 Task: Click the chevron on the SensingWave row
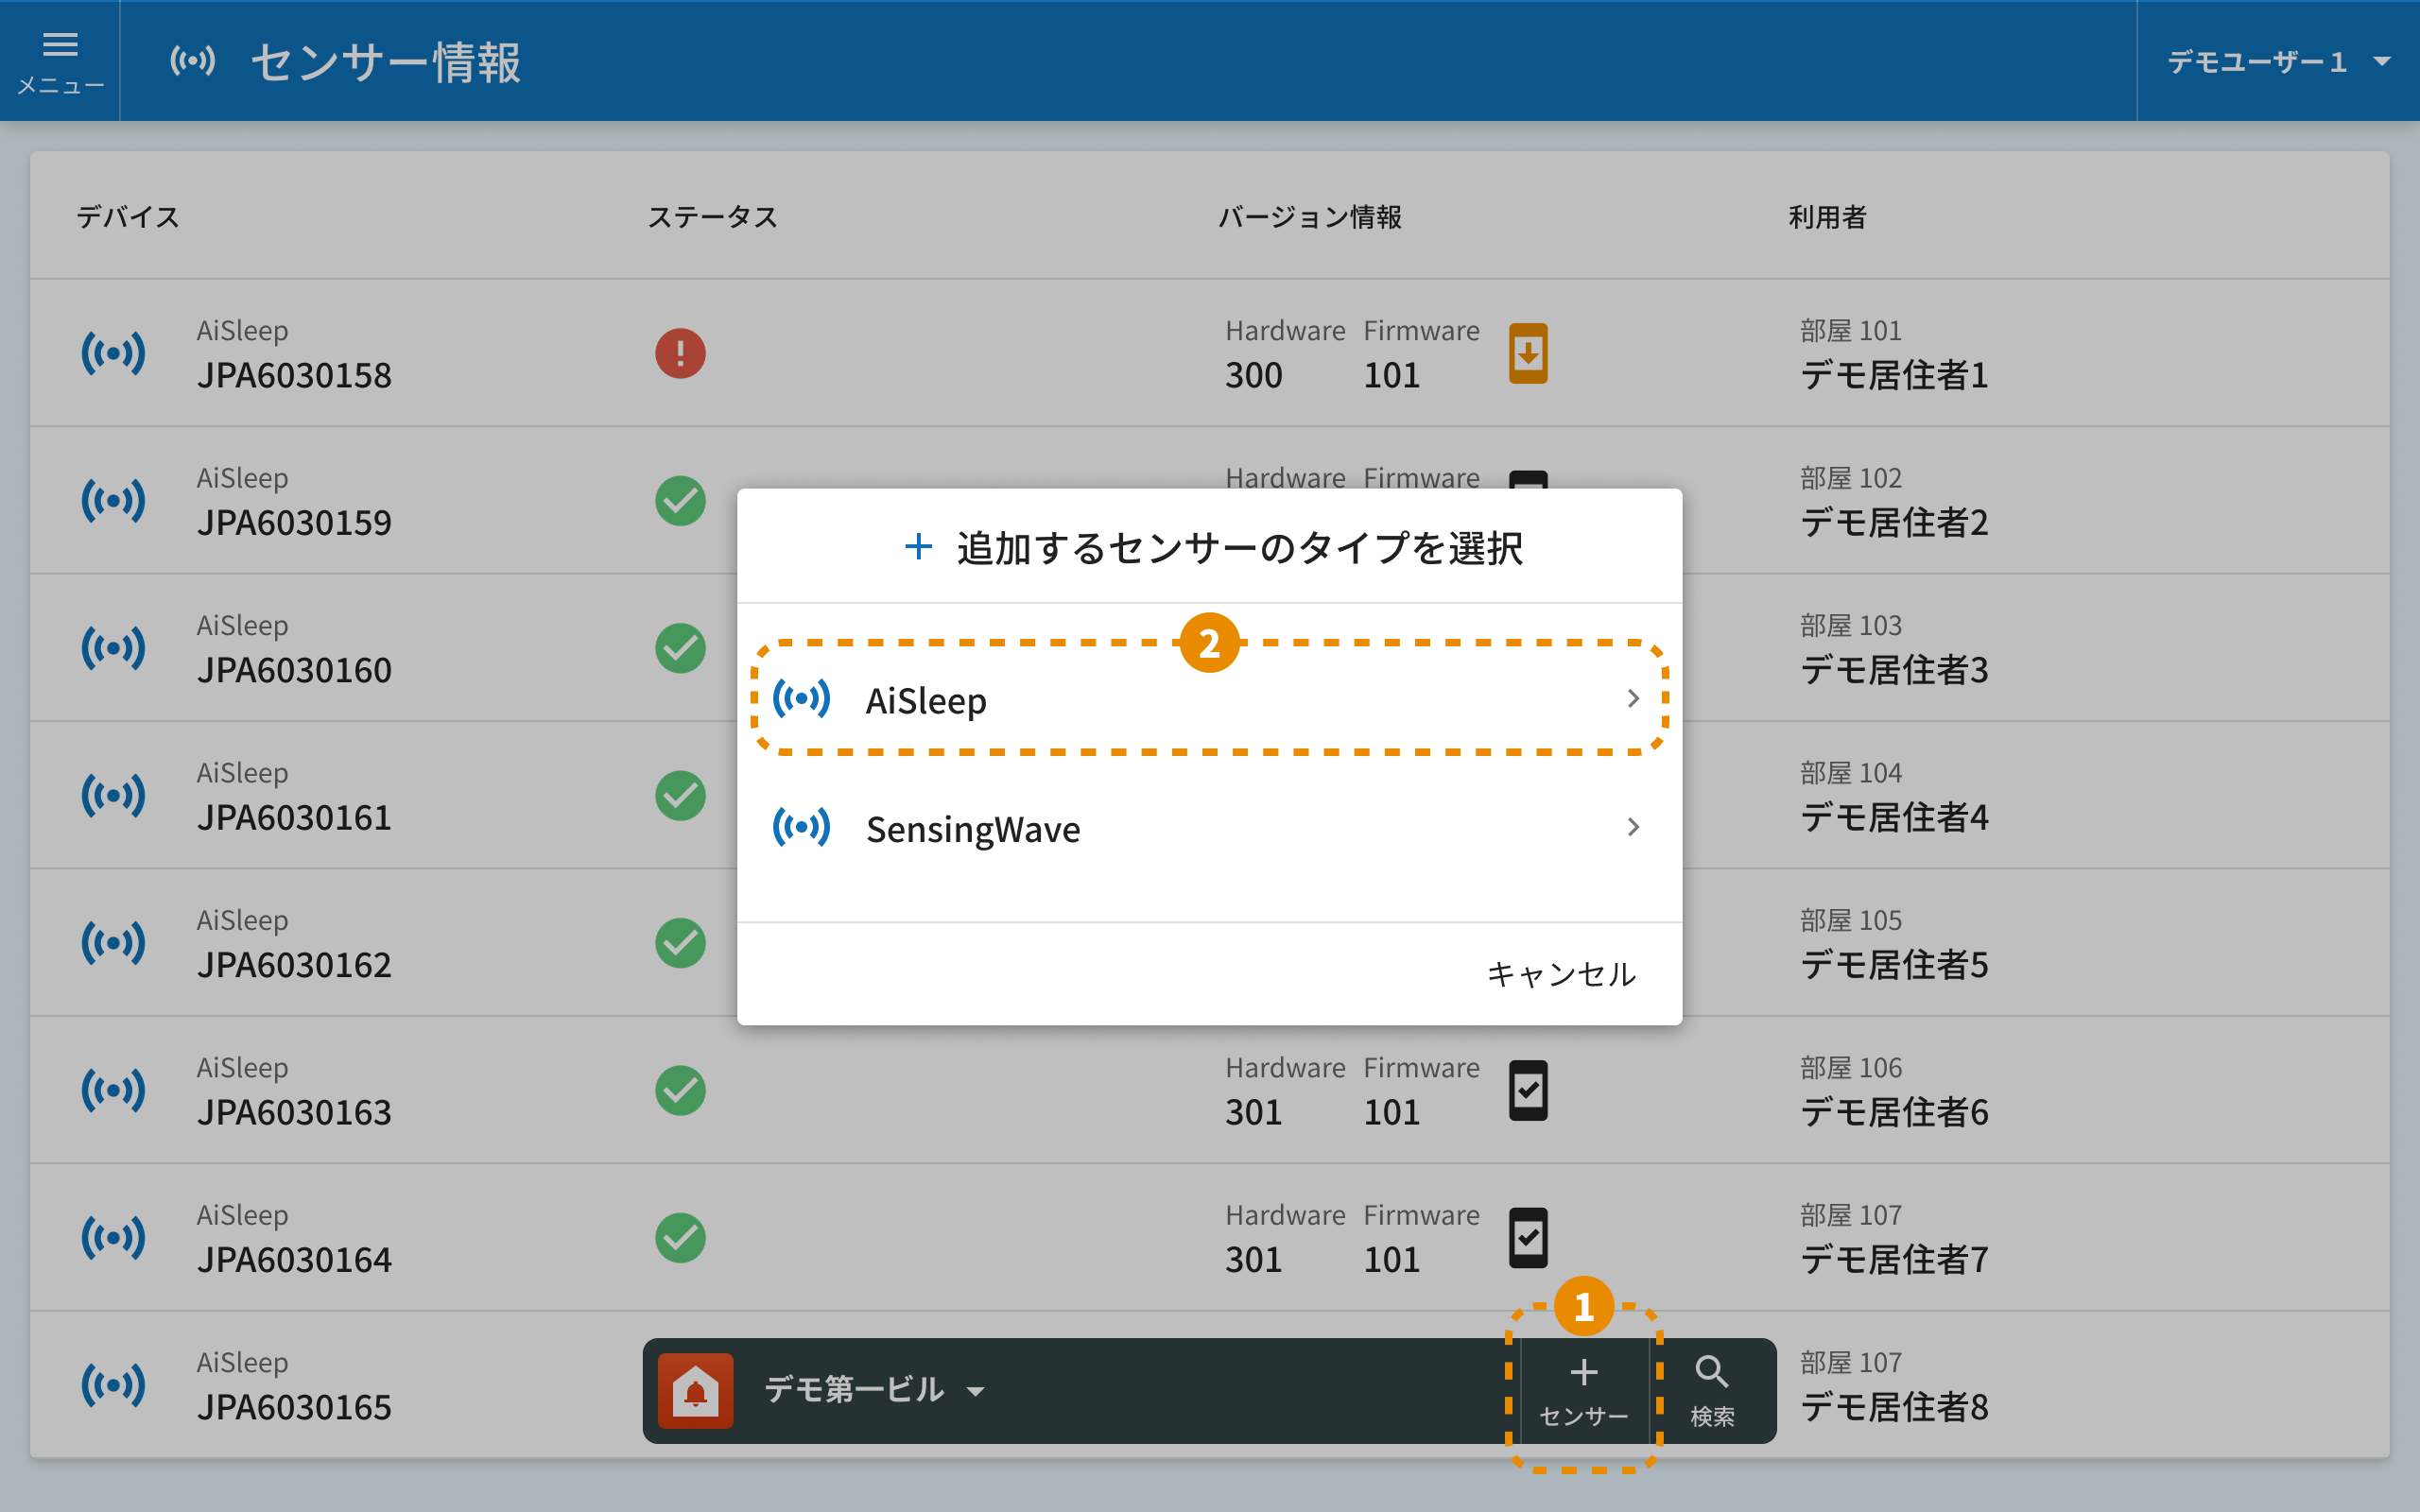[1633, 827]
